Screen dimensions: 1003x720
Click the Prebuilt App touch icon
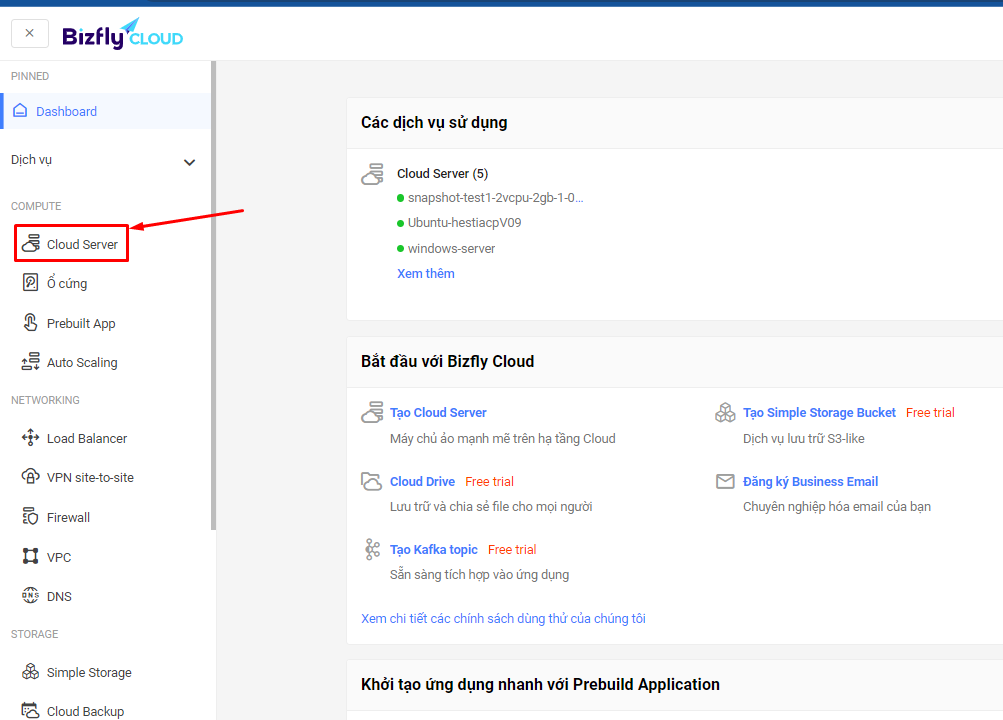click(x=31, y=323)
